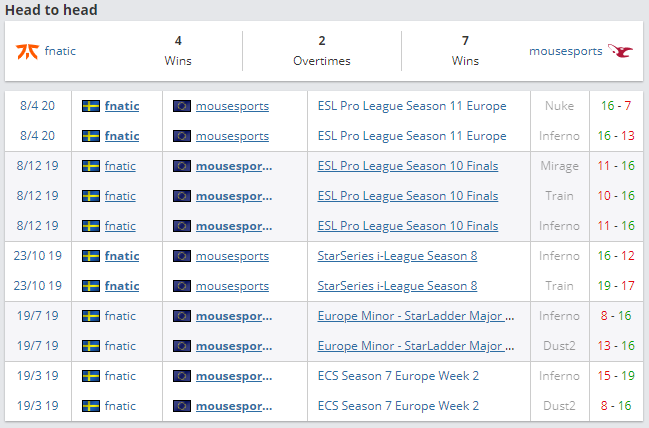
Task: Click EU flag in the Nuke match row
Action: pos(182,106)
